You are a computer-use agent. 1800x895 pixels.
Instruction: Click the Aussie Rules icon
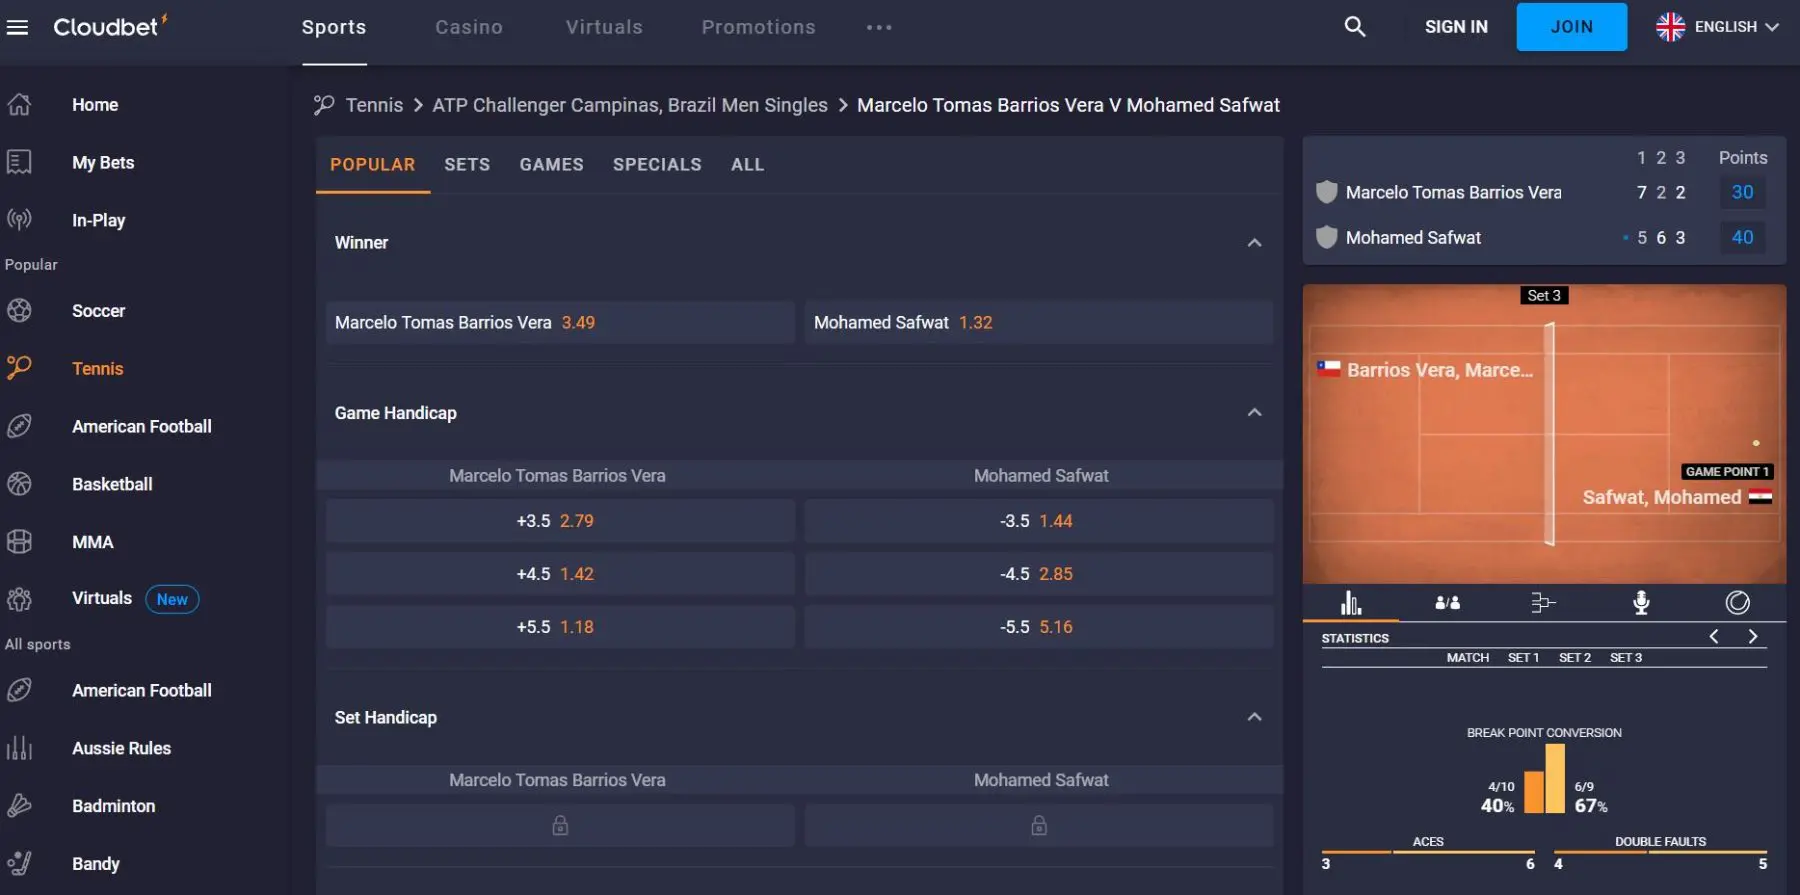coord(19,748)
